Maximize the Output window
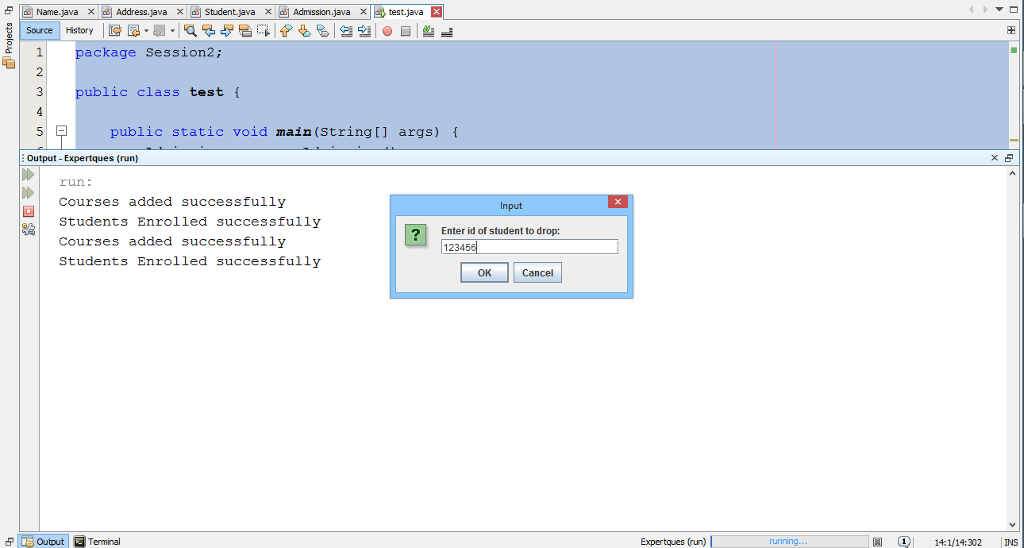 tap(1009, 157)
